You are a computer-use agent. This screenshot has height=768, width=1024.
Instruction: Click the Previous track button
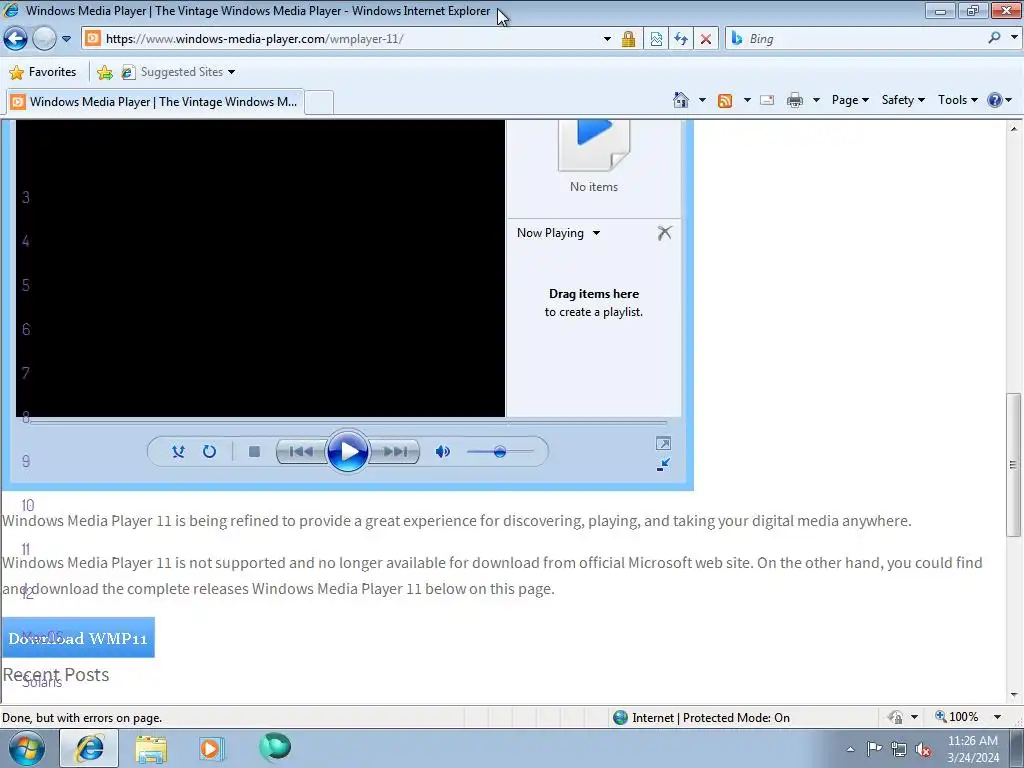coord(301,451)
